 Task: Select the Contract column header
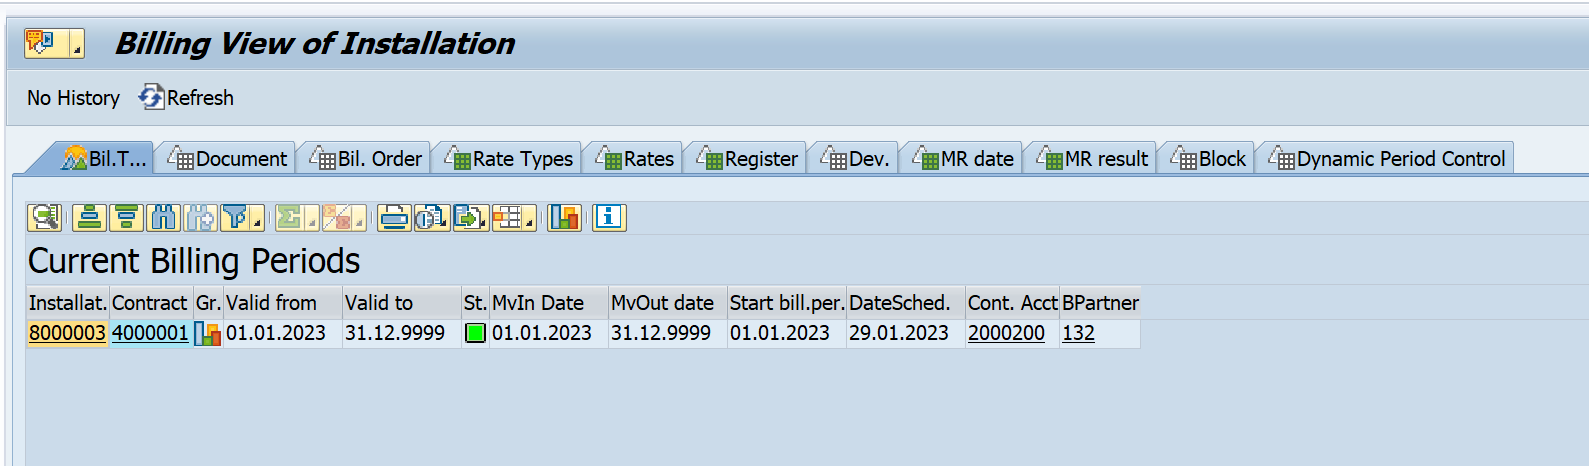[x=150, y=303]
